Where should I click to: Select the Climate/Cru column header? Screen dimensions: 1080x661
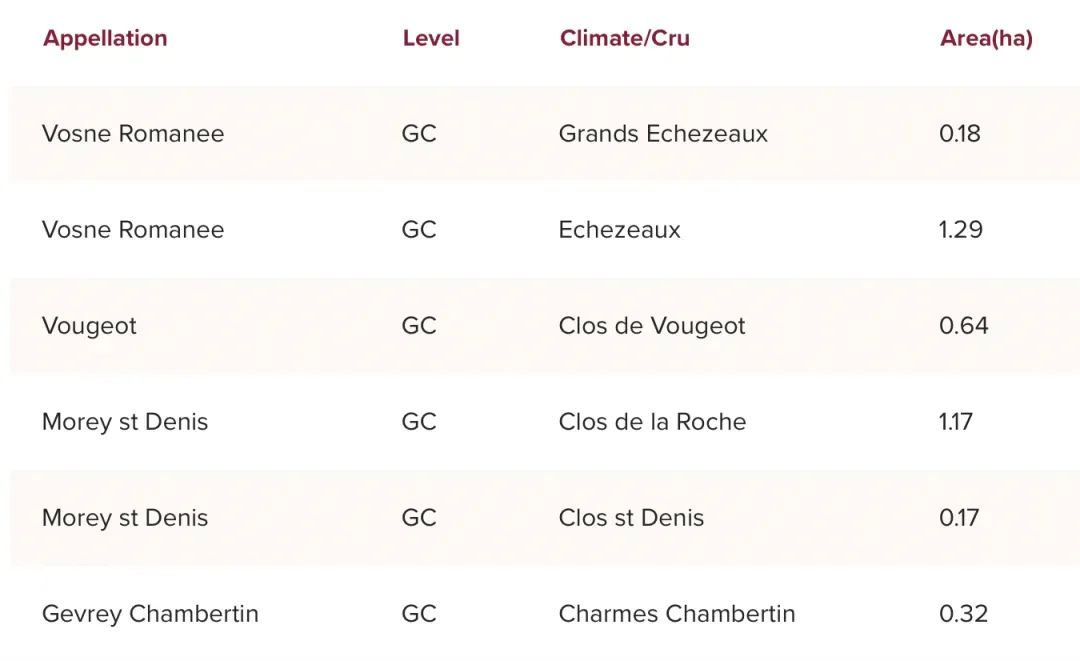(624, 39)
